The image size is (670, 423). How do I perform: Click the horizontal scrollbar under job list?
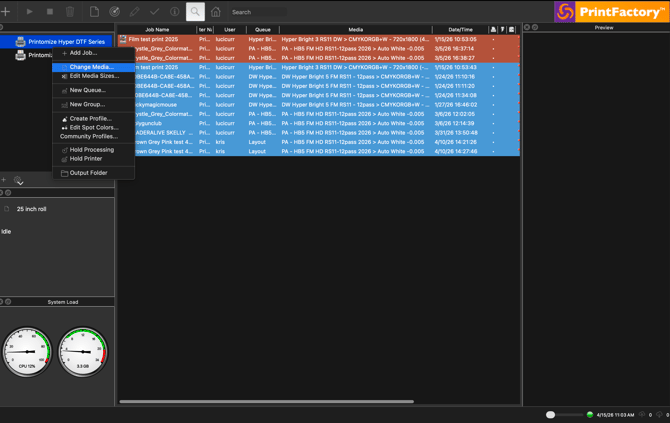click(267, 402)
